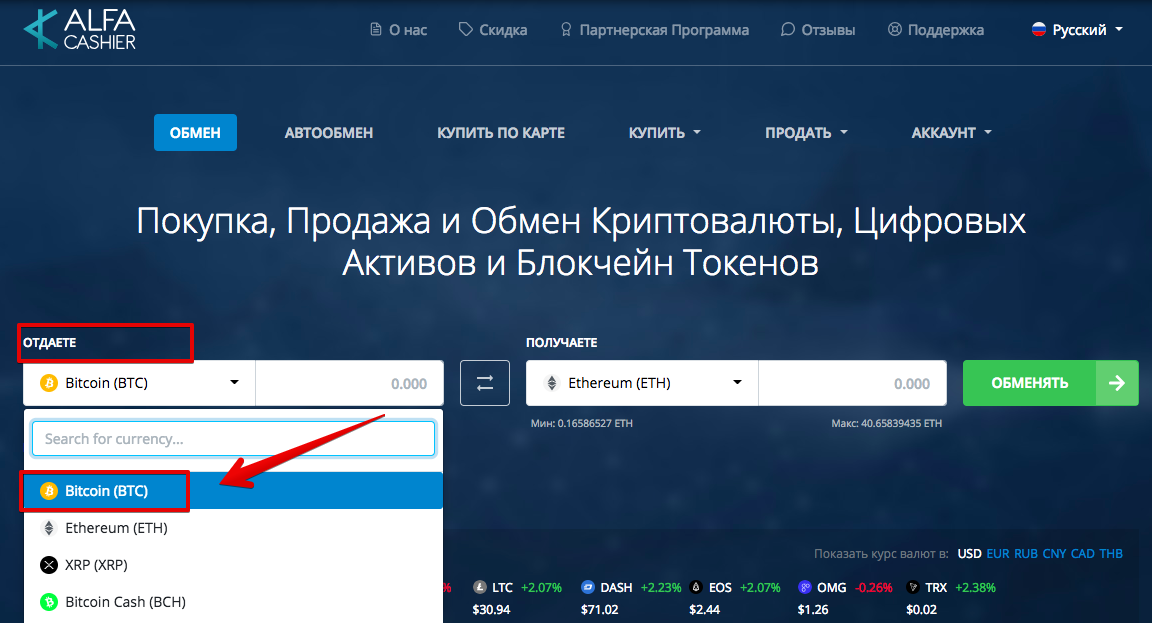Click the Bitcoin coin icon in ОТДАЕТЕ selector
The width and height of the screenshot is (1152, 623).
(x=49, y=383)
